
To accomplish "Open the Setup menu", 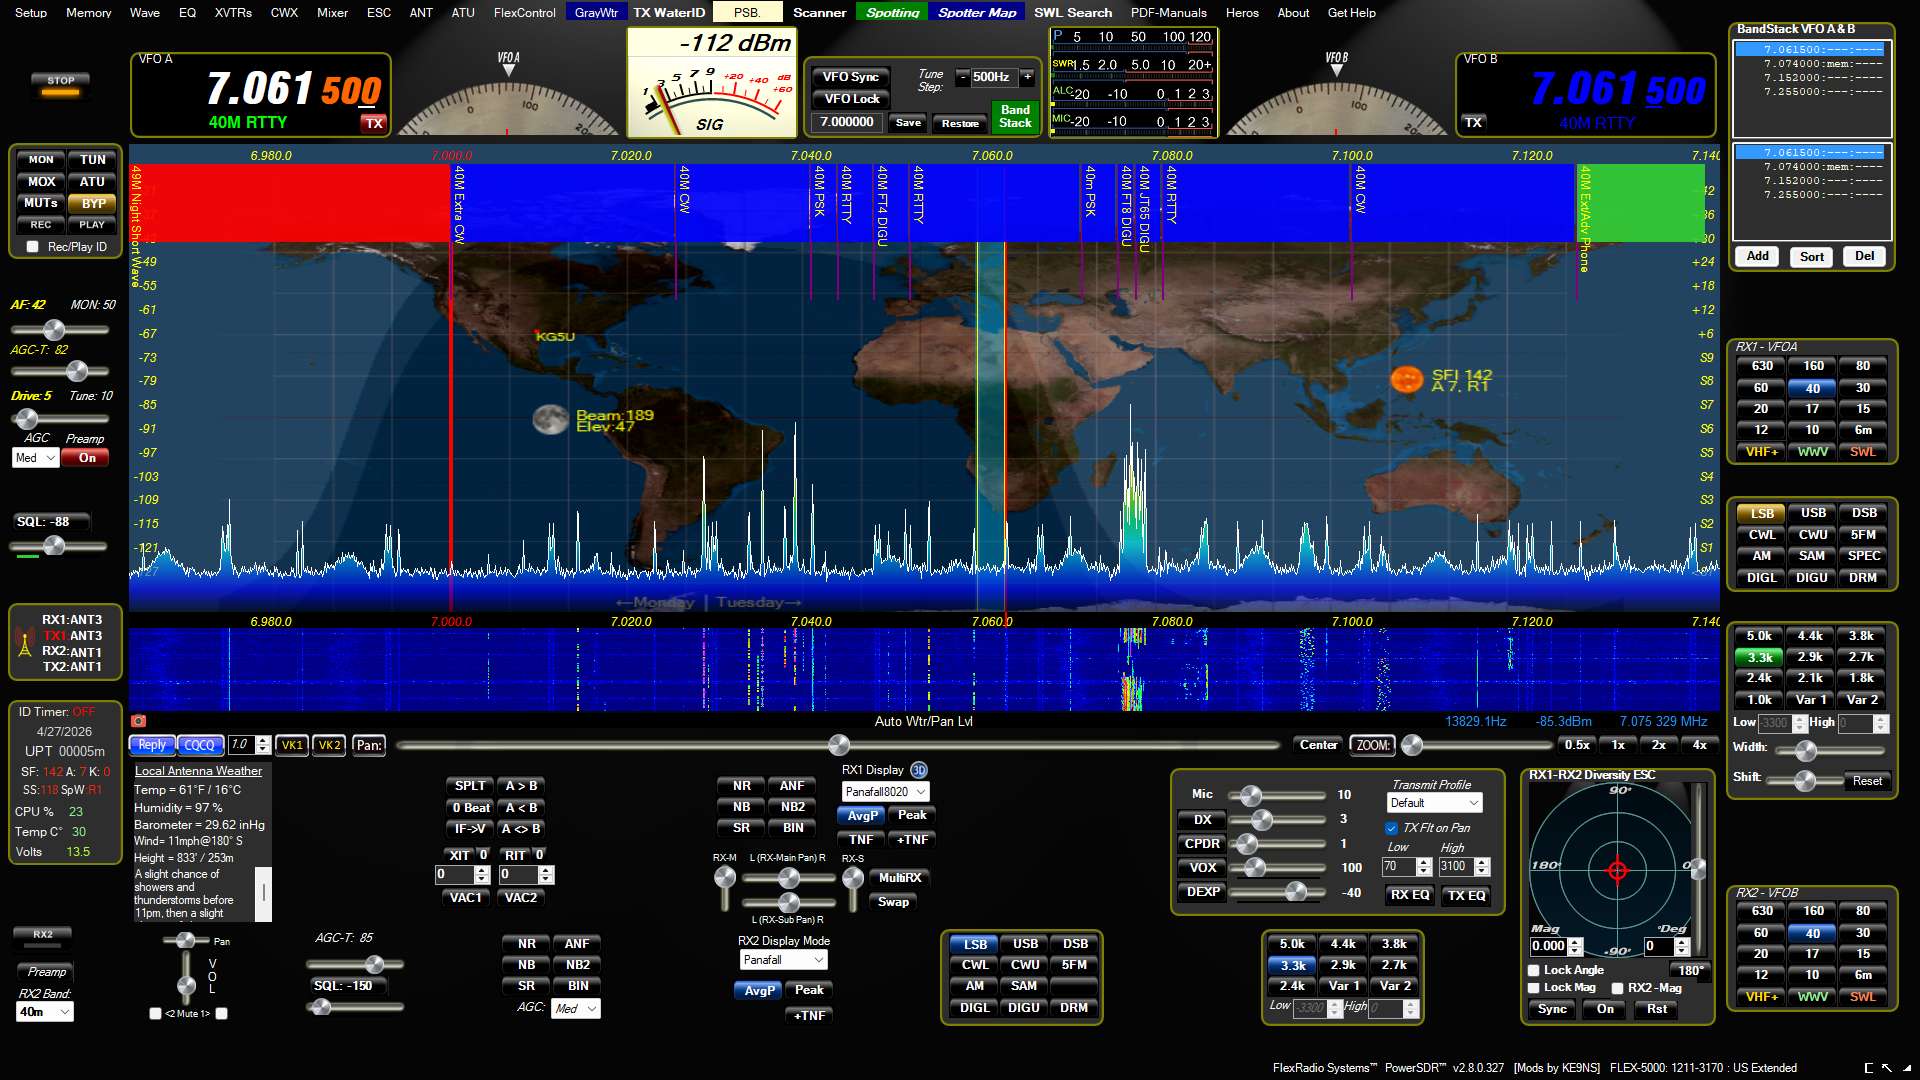I will (31, 13).
